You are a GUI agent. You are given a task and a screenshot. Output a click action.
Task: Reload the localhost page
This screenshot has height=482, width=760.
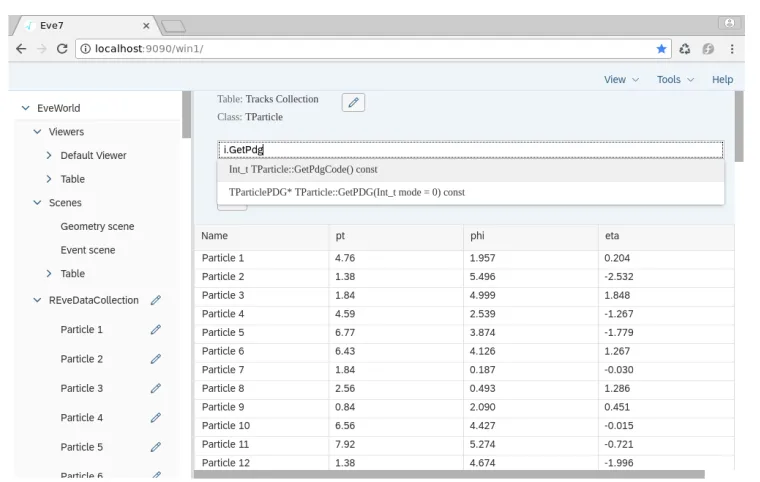click(62, 48)
